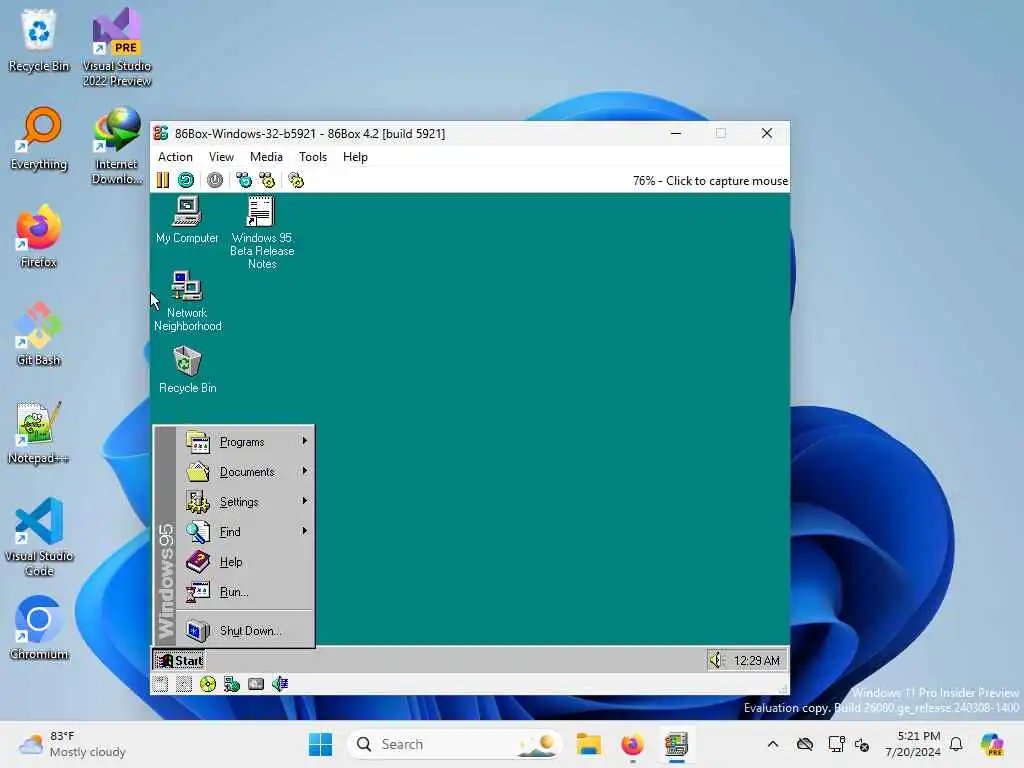Select the Everything search desktop shortcut

pos(39,138)
